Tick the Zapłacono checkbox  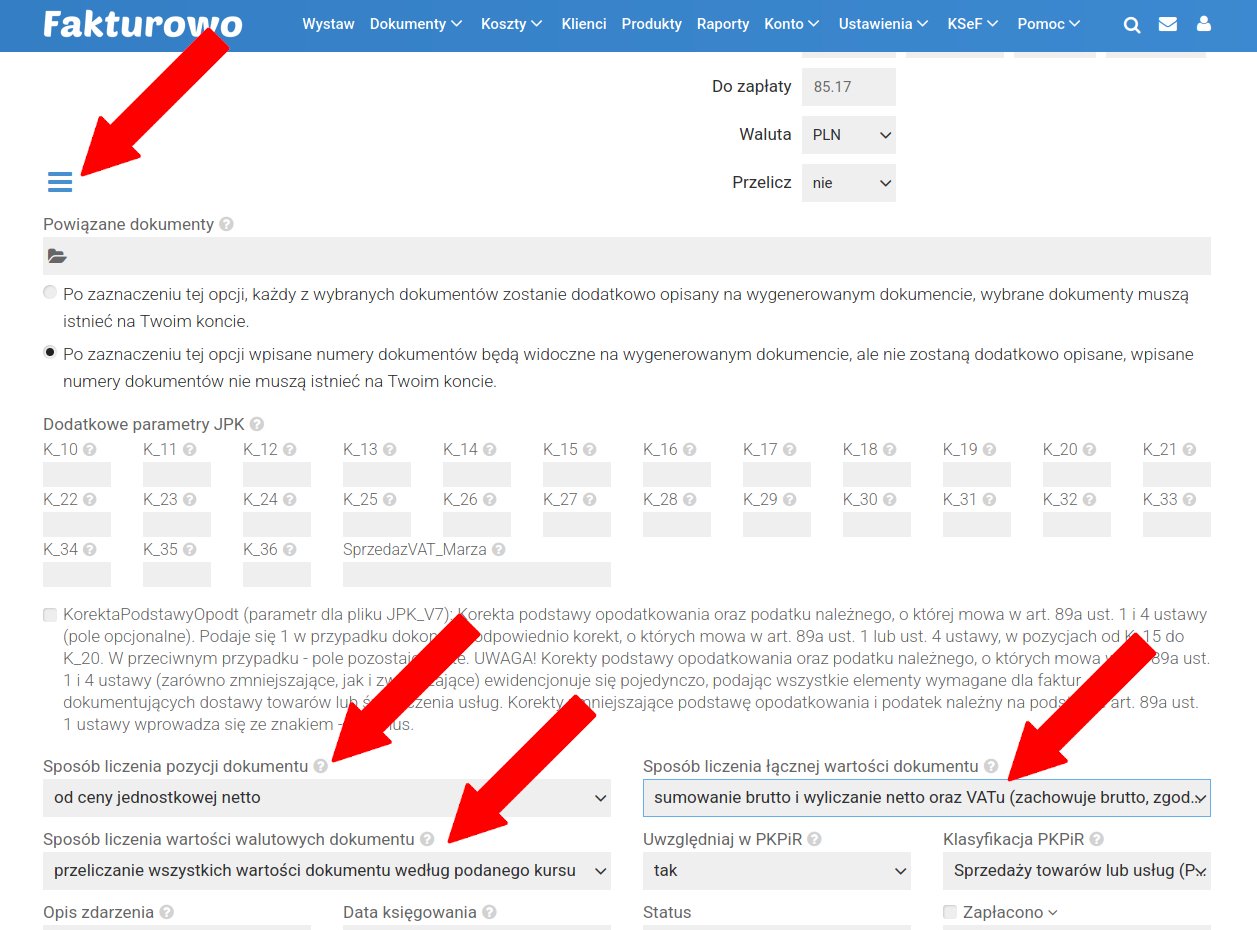950,912
